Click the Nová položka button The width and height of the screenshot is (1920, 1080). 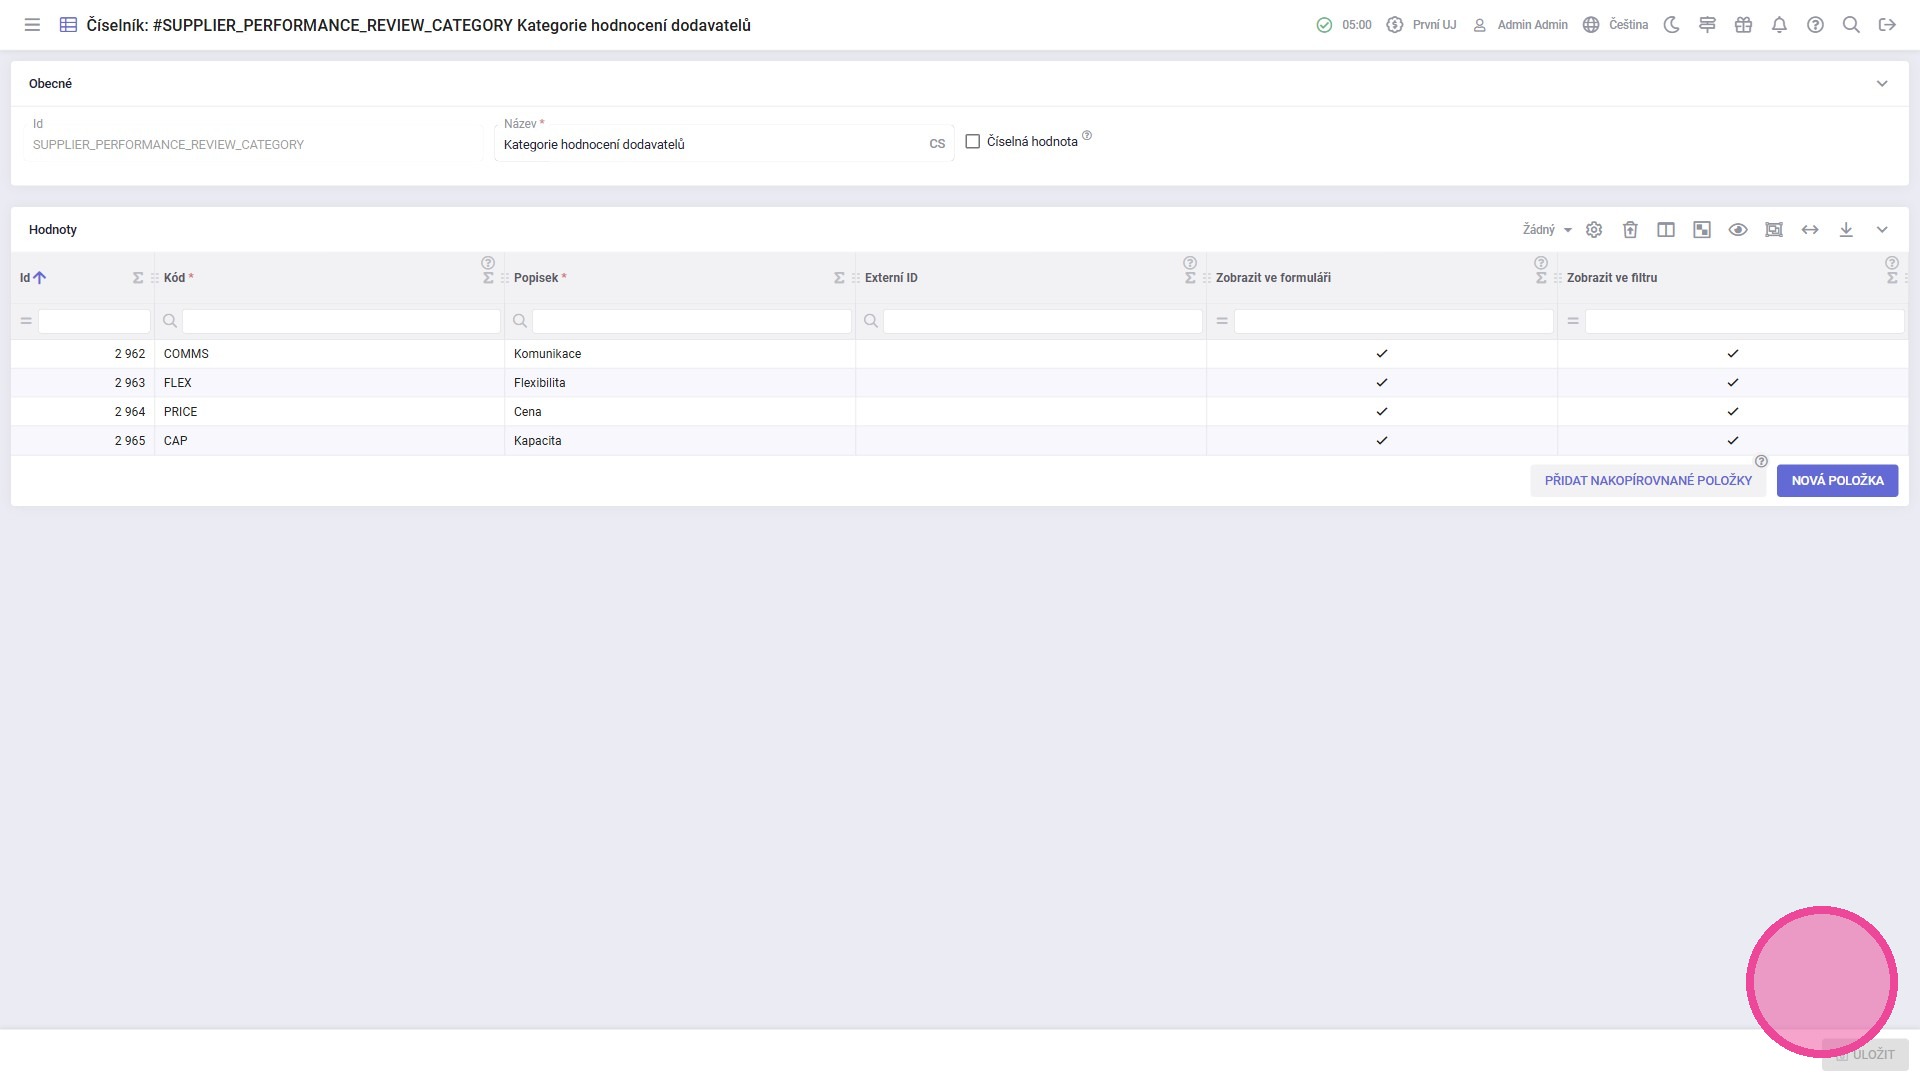(x=1837, y=481)
